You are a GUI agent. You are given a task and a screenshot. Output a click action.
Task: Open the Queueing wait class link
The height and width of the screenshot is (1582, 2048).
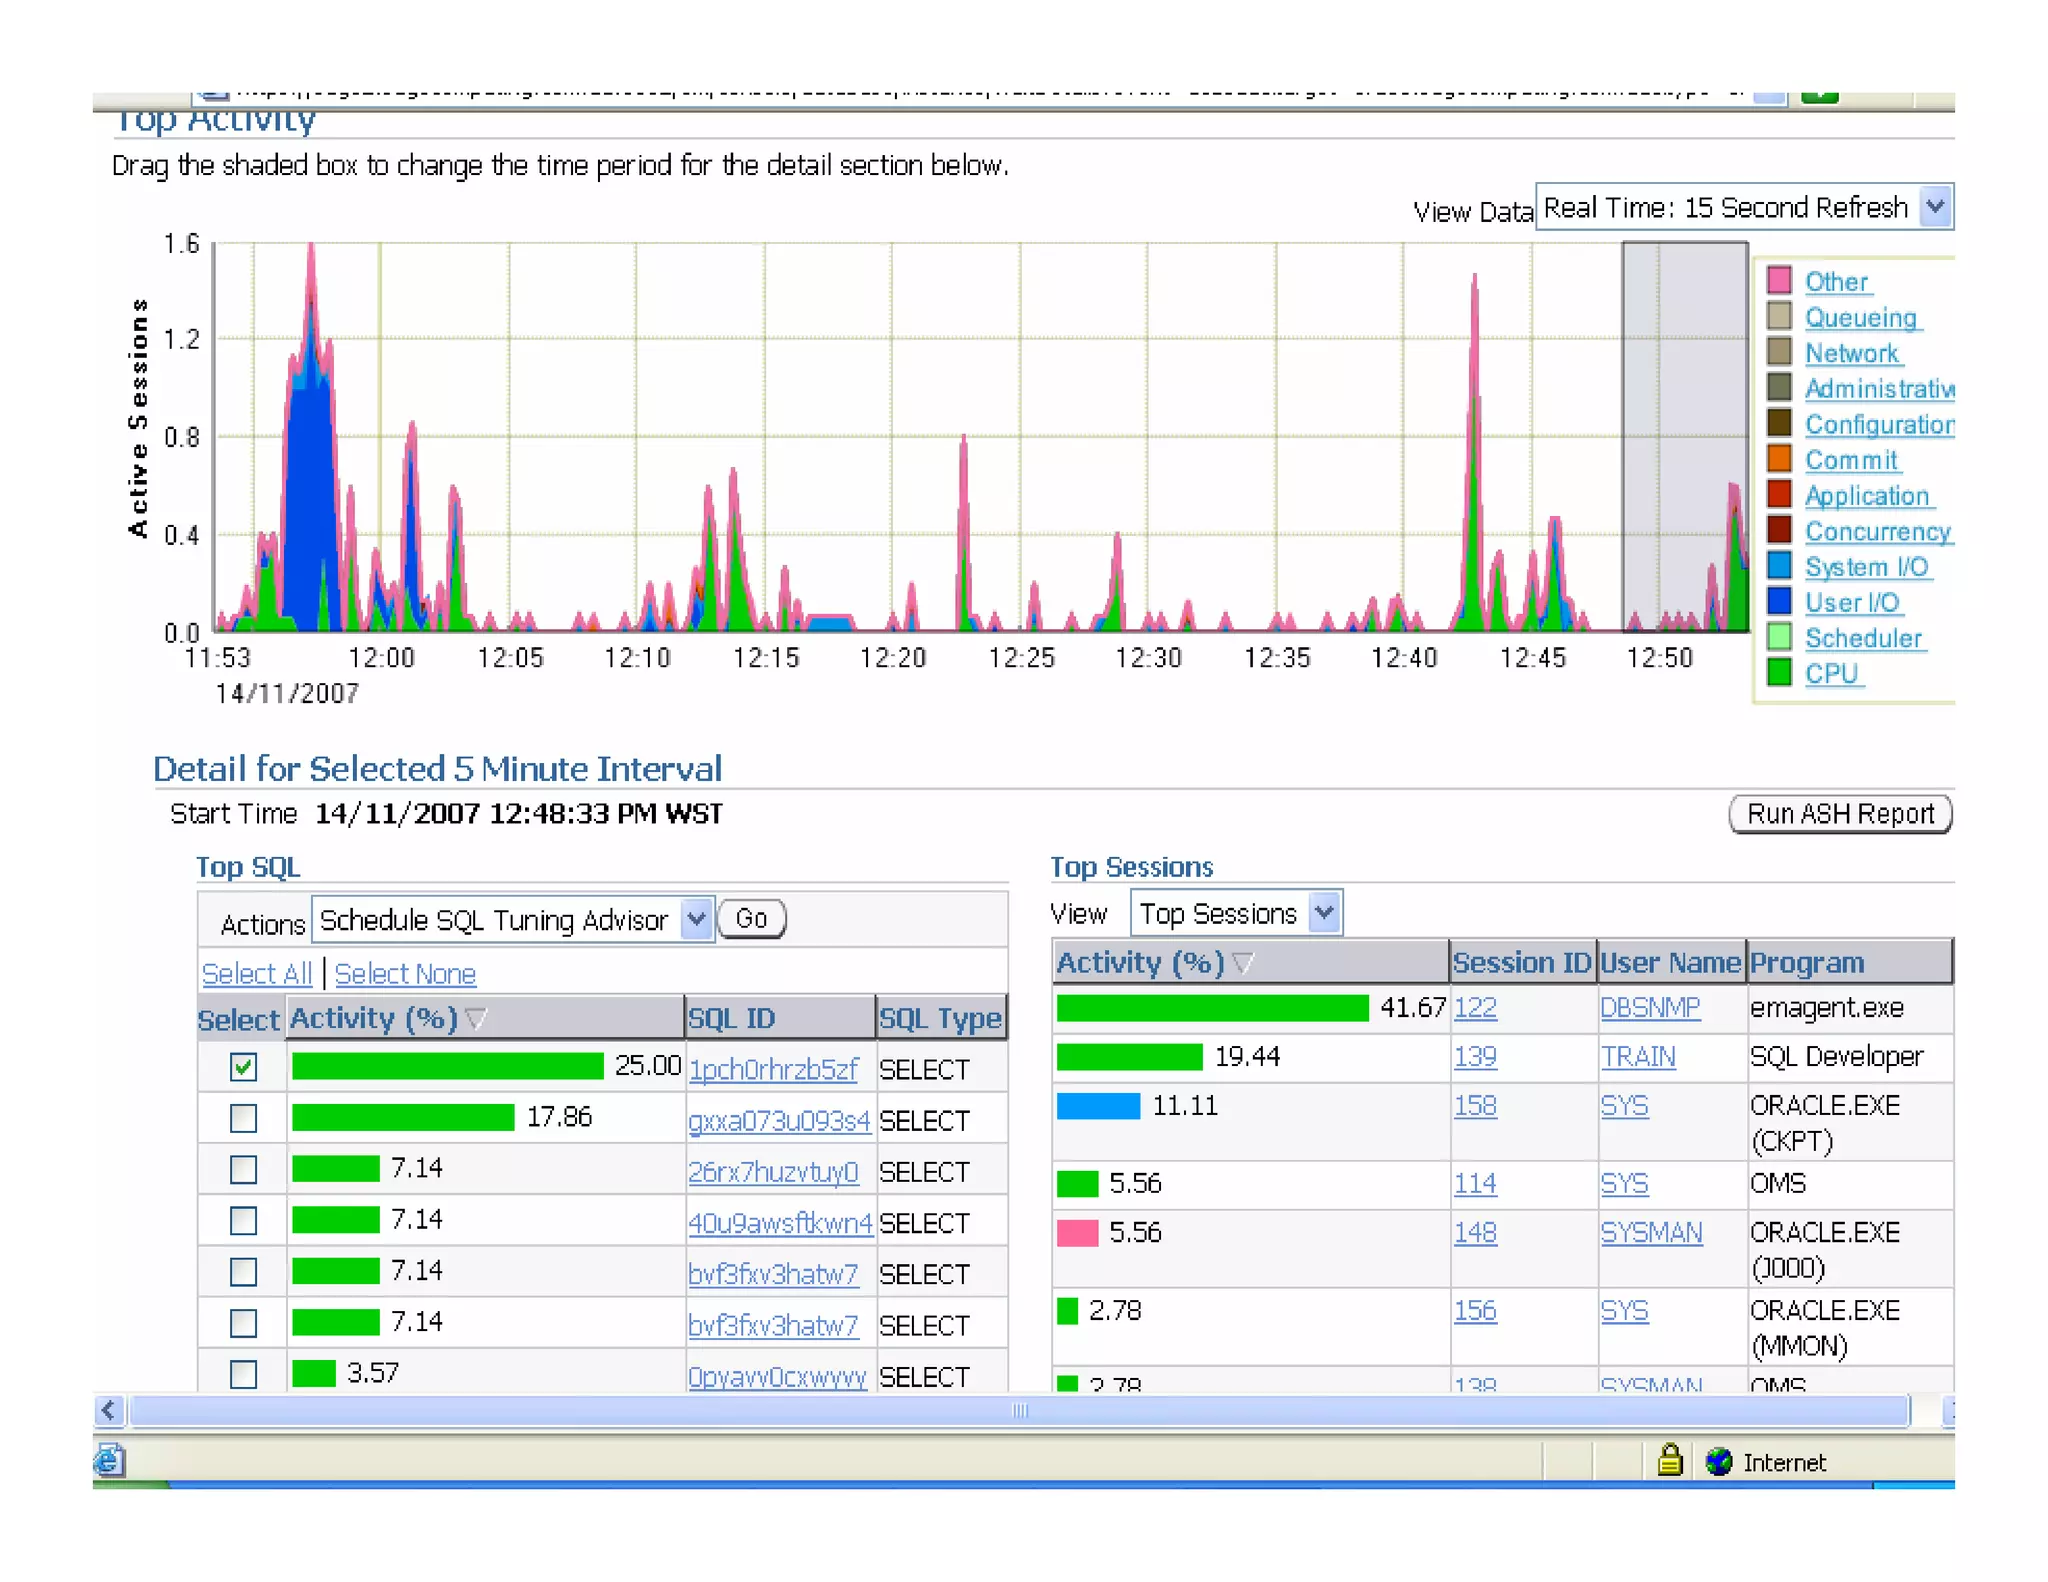(1861, 318)
